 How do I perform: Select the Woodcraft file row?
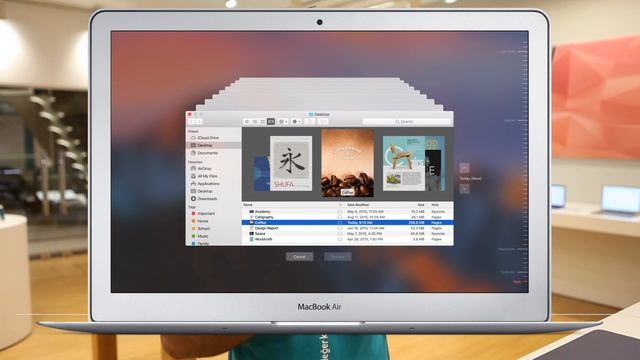coord(347,239)
